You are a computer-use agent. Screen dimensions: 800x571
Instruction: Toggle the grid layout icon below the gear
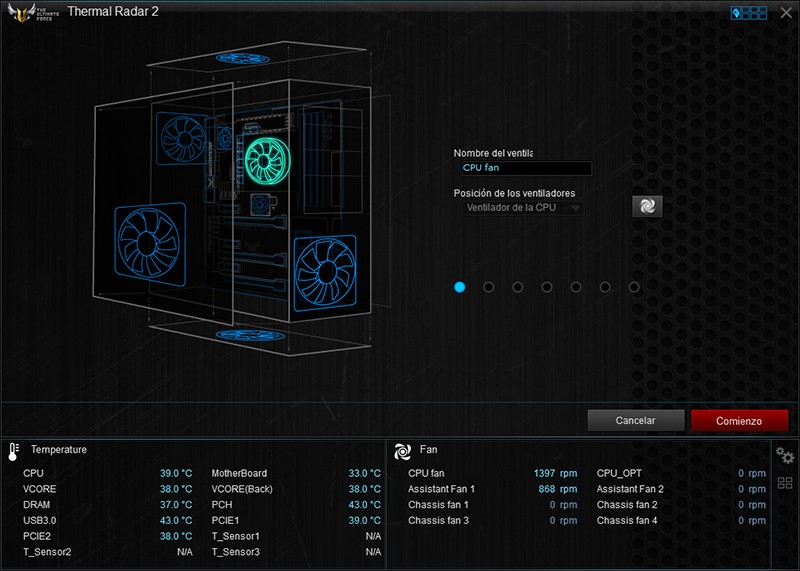[x=785, y=483]
